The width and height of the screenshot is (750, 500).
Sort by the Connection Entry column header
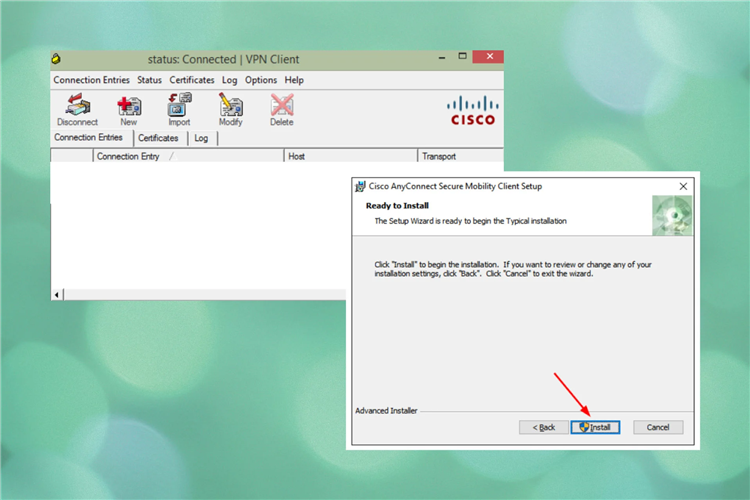tap(188, 156)
